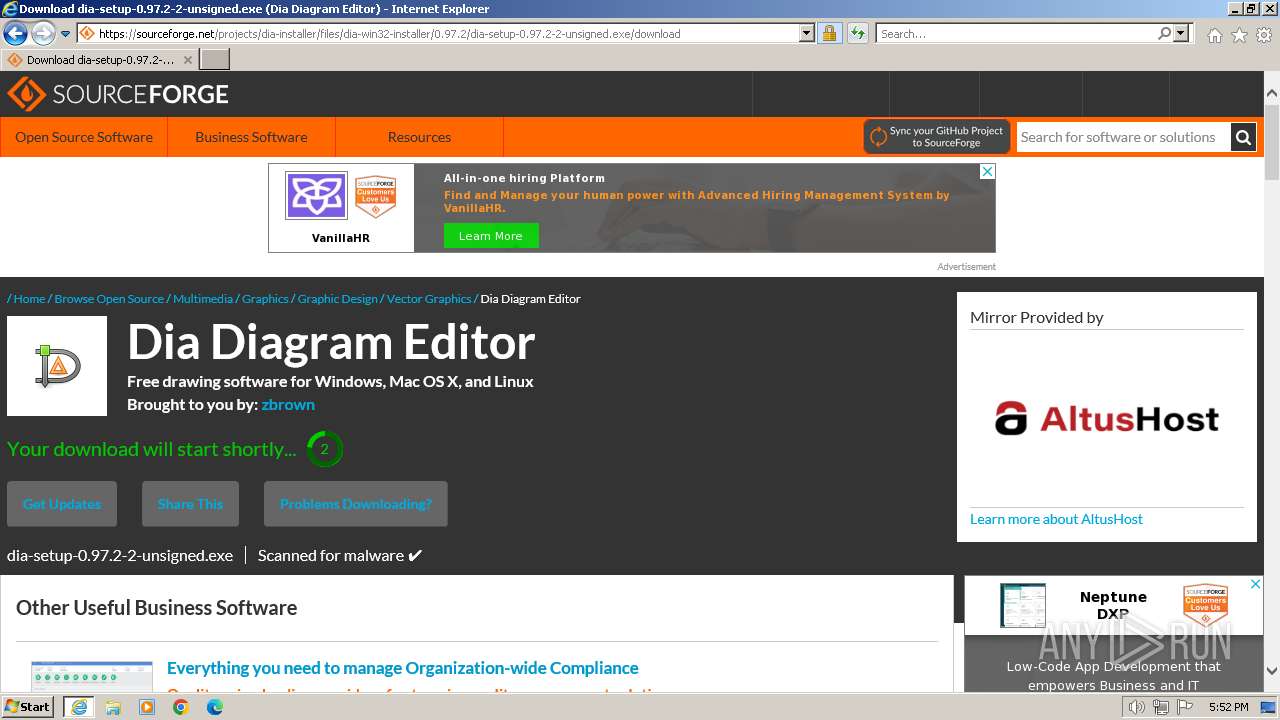Screen dimensions: 1280x720
Task: Open the search provider dropdown arrow
Action: [x=1181, y=34]
